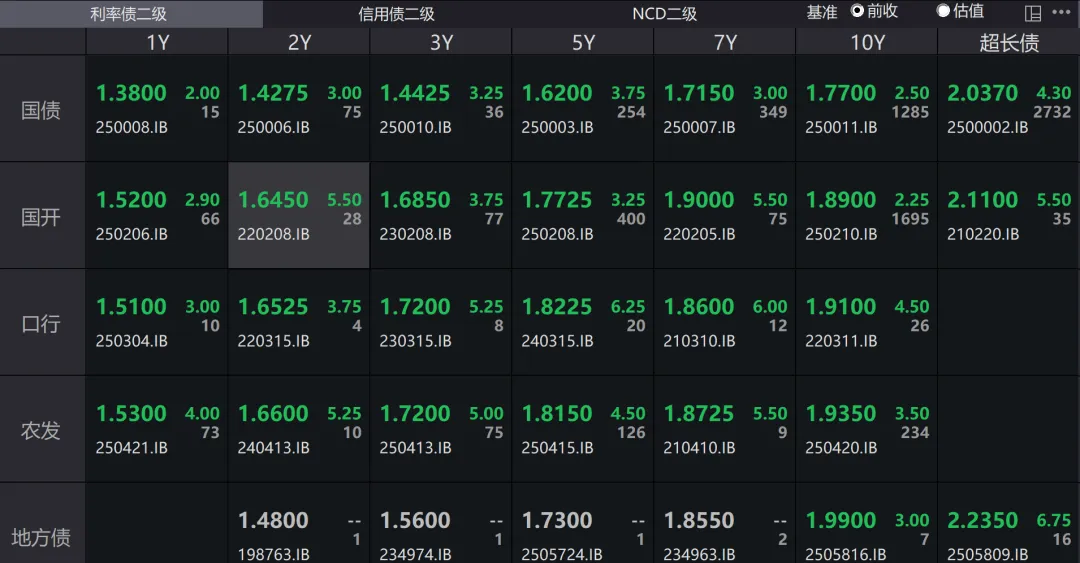Click the highlighted 220208.IB cell
The height and width of the screenshot is (563, 1080).
click(299, 216)
